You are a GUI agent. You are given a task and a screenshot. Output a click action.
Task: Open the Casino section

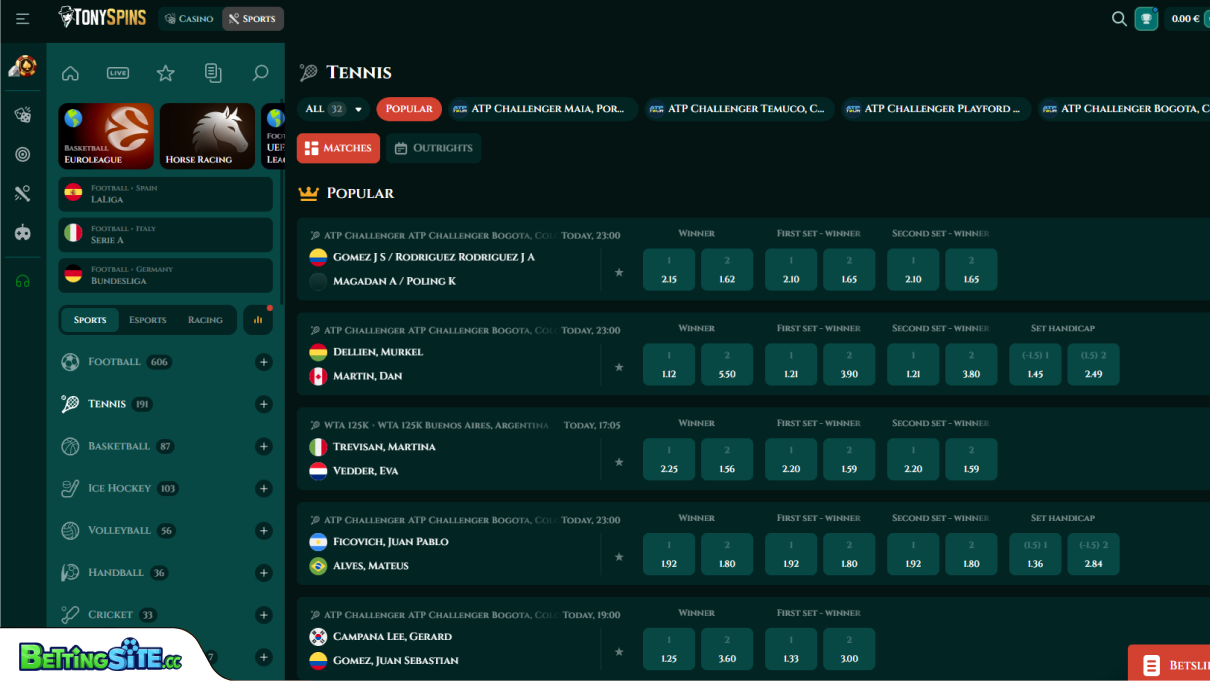point(188,18)
